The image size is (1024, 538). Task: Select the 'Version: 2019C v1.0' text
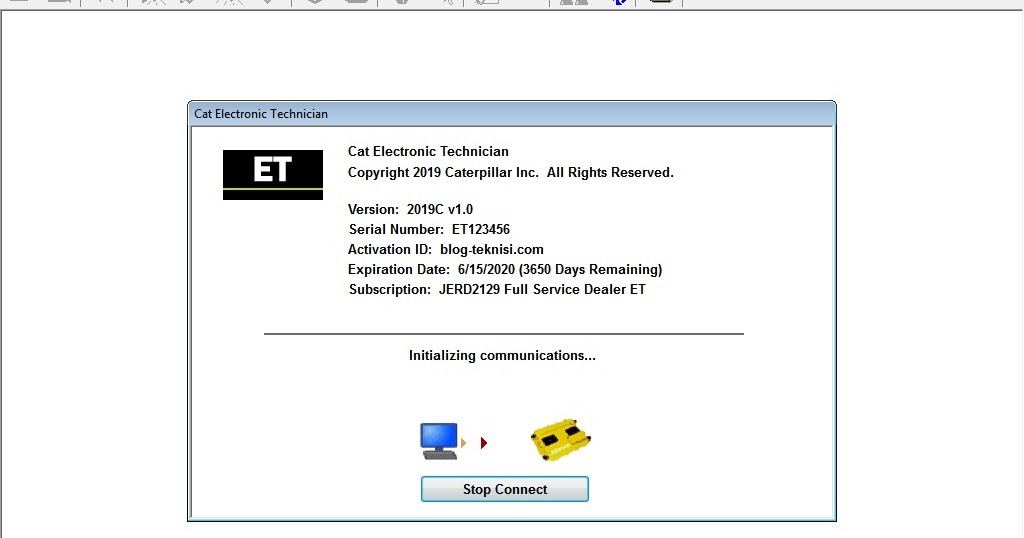click(x=410, y=210)
